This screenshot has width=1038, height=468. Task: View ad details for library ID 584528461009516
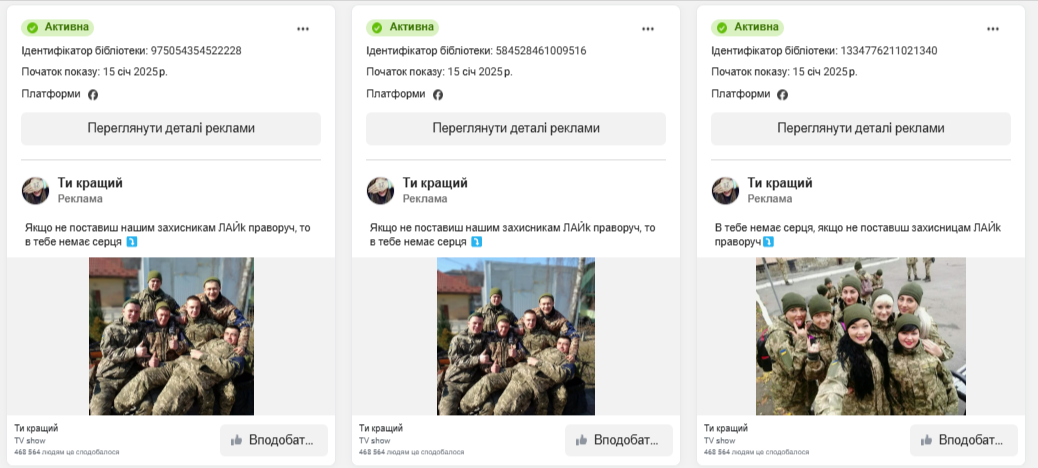[x=516, y=128]
